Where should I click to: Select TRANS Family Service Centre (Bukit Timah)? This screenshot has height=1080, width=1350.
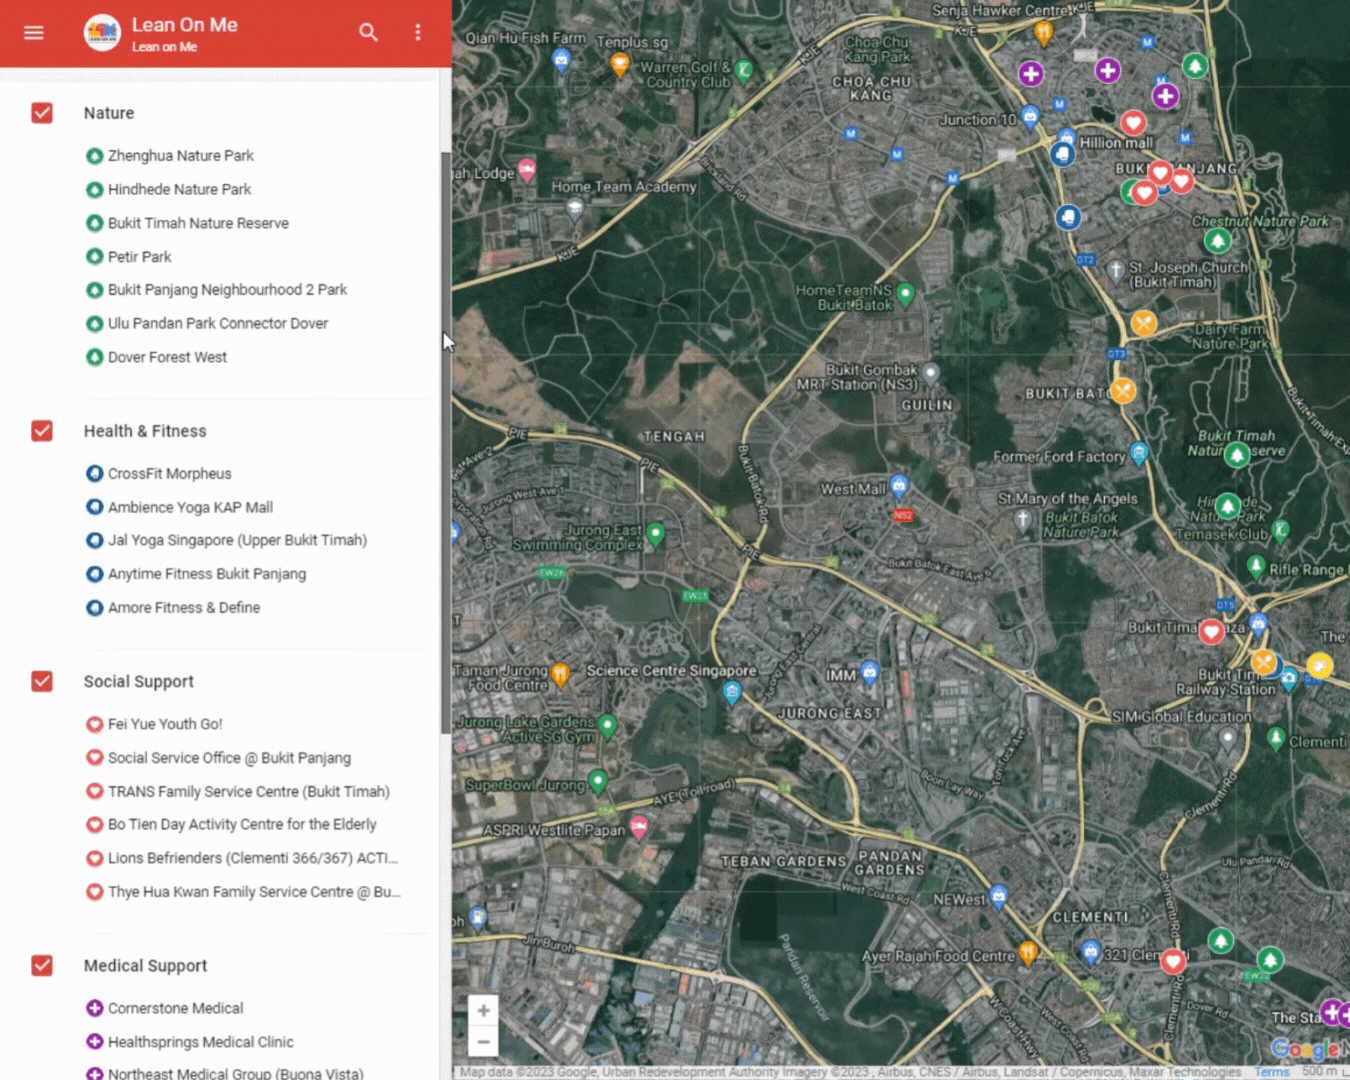coord(248,791)
